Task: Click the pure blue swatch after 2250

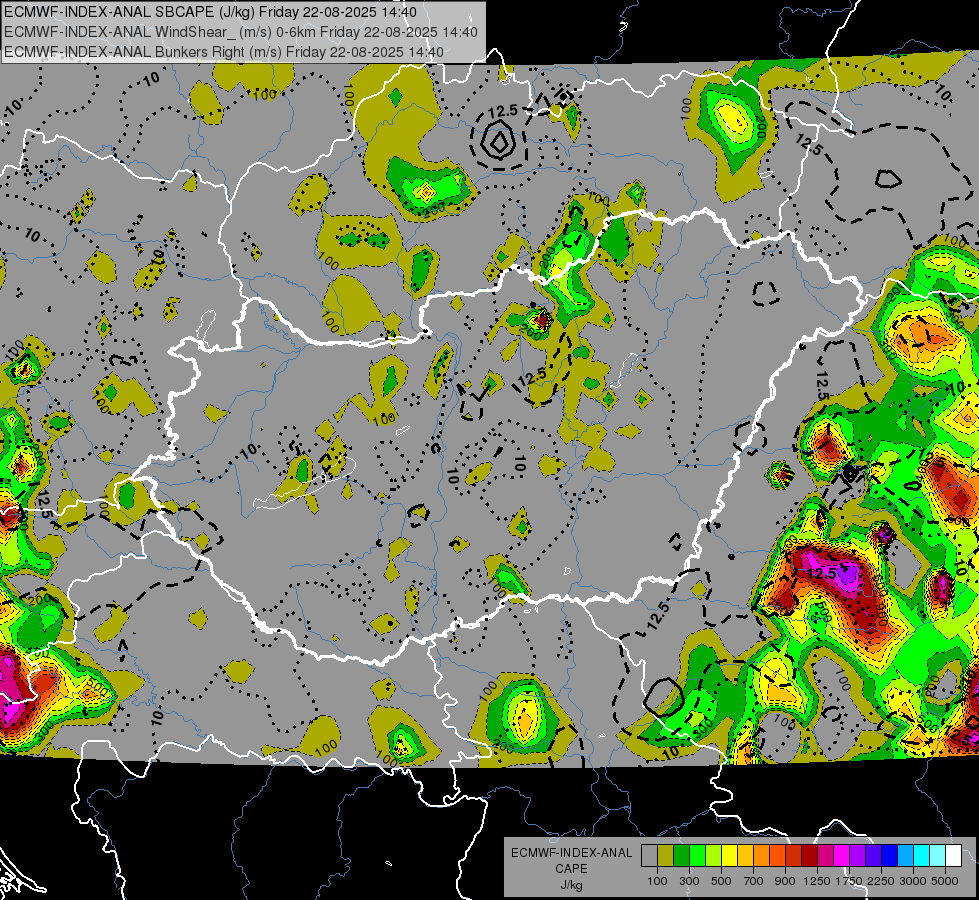Action: coord(890,855)
